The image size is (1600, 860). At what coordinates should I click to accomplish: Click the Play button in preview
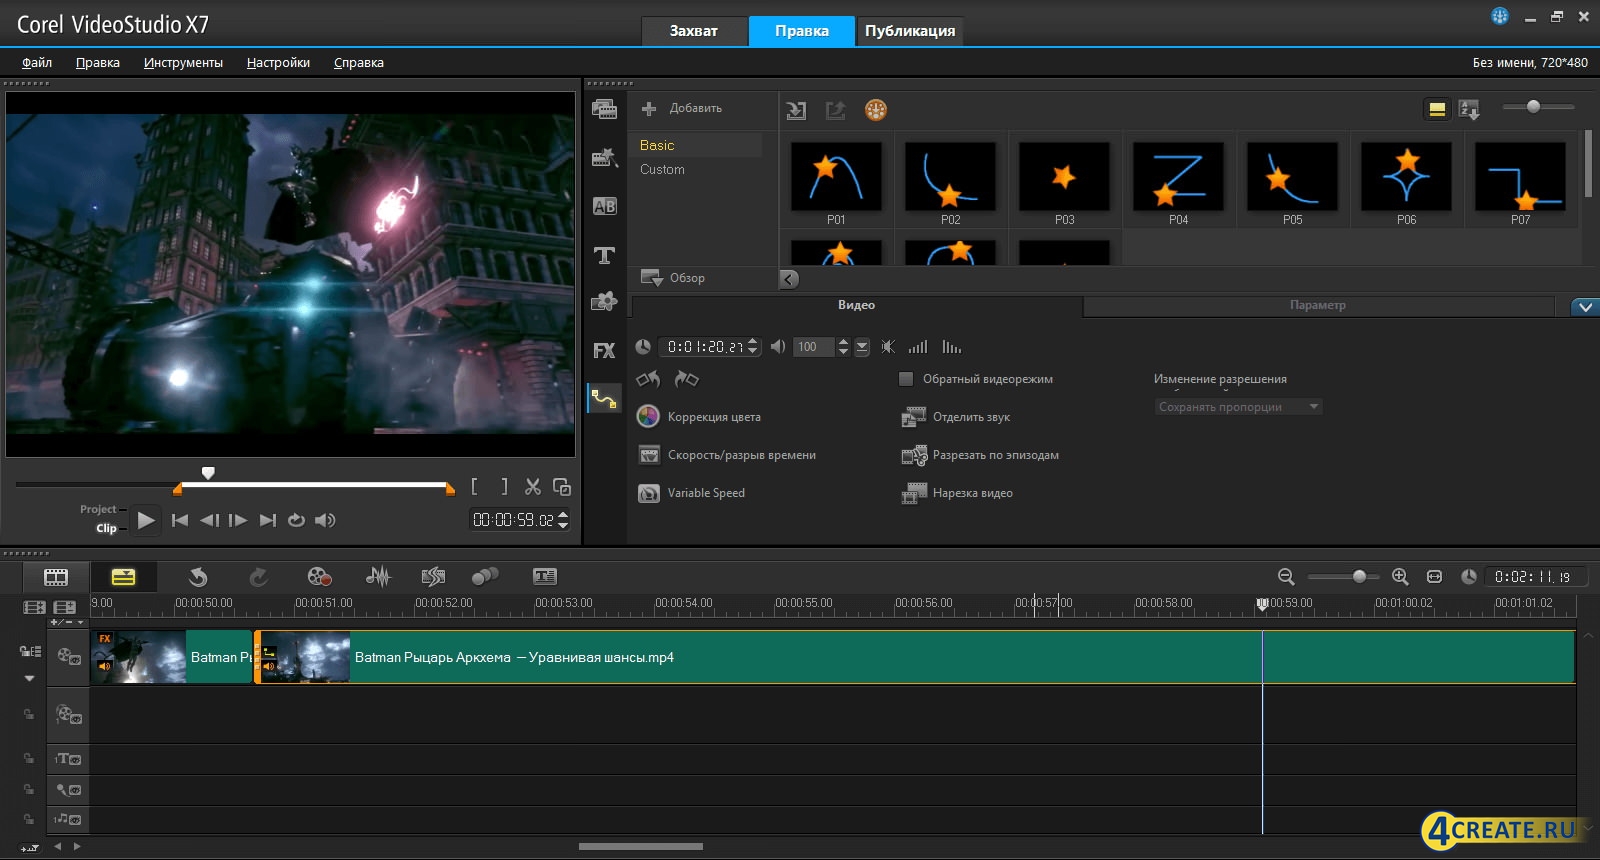coord(146,520)
